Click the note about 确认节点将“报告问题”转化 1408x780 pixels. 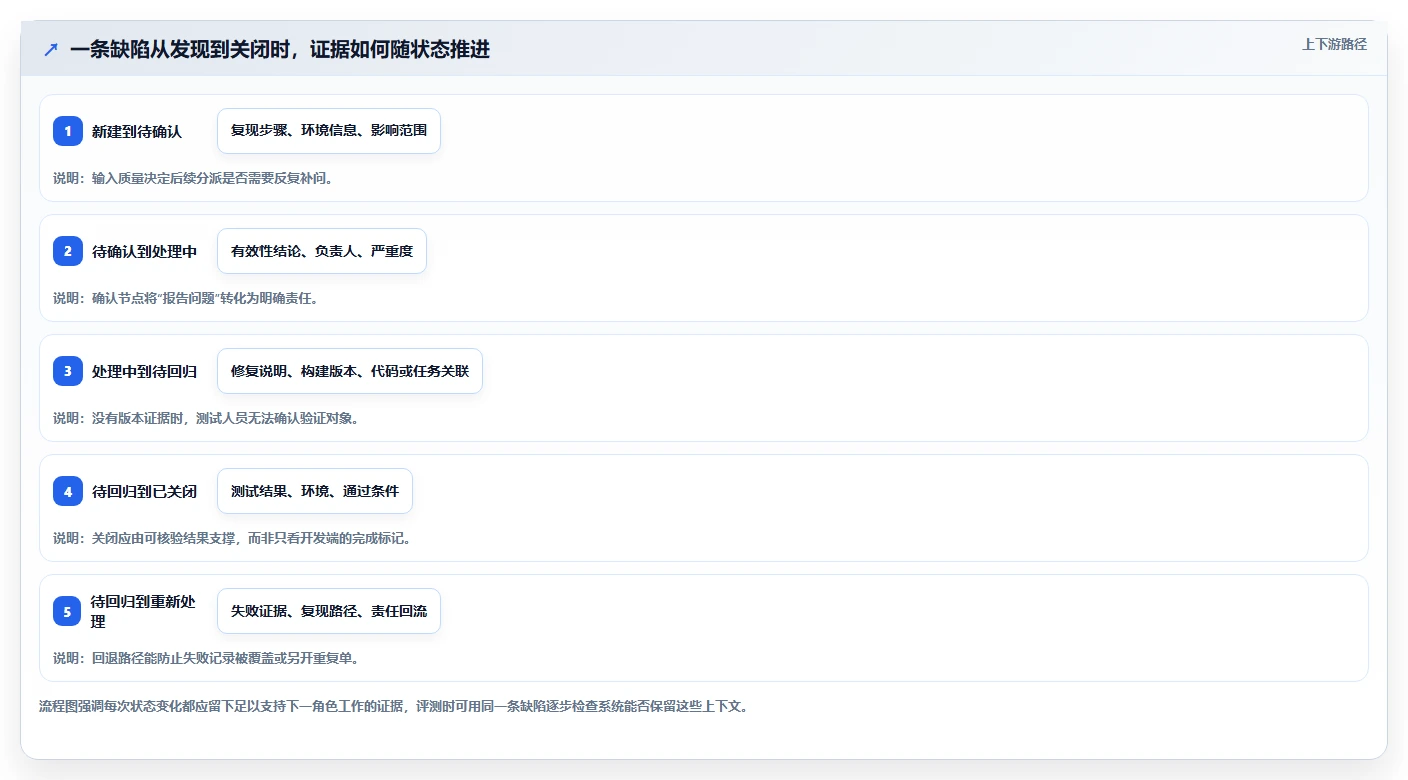coord(186,298)
